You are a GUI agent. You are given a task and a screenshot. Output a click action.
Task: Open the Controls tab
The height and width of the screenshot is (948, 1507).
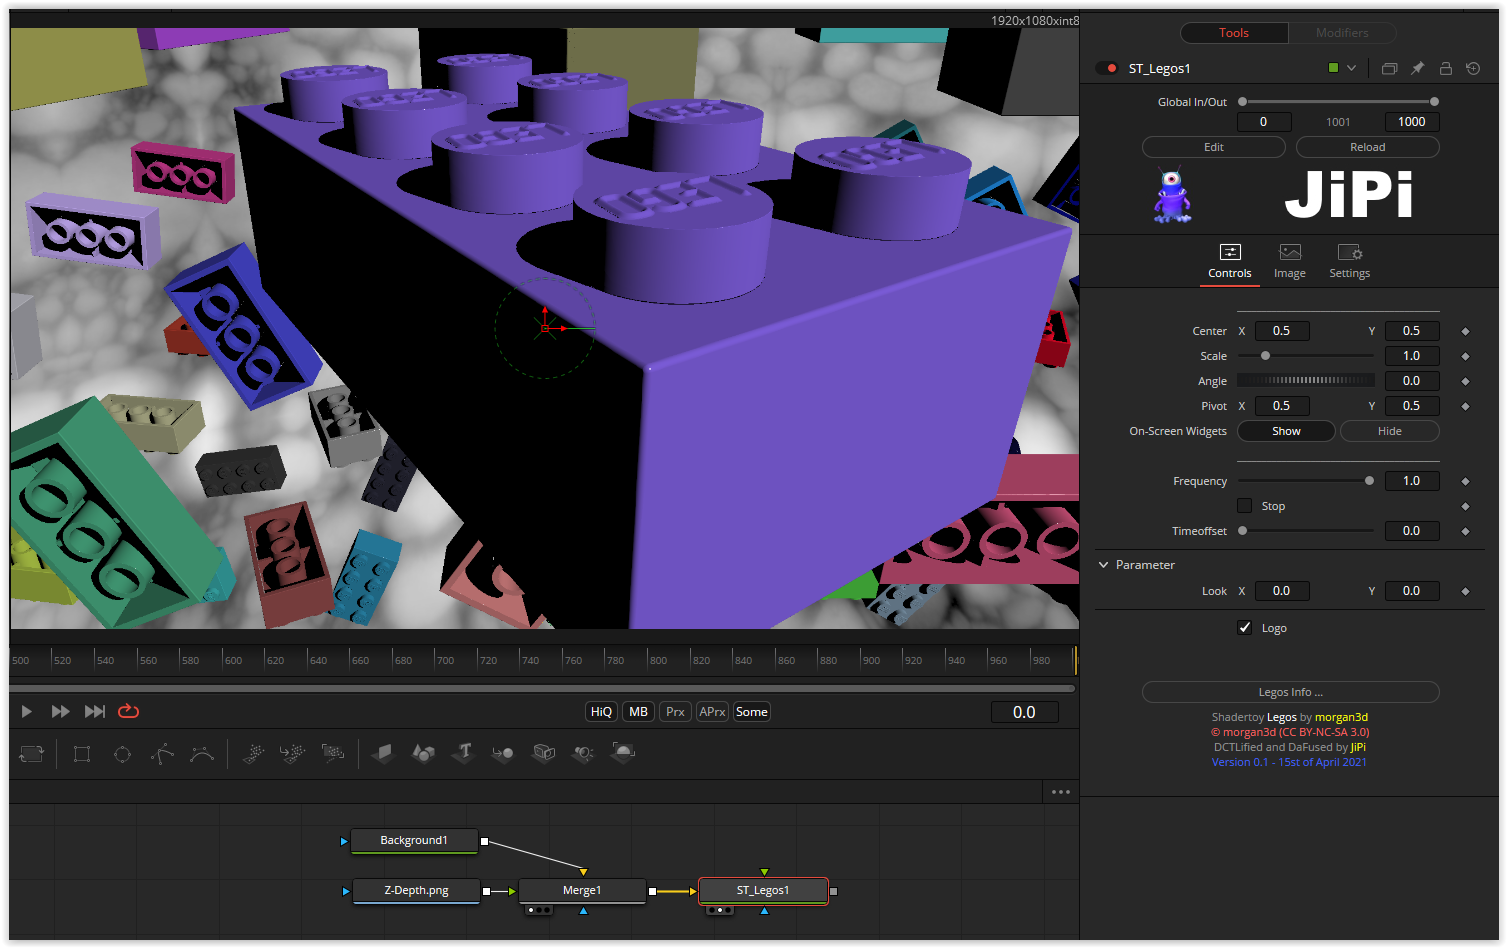(x=1230, y=262)
